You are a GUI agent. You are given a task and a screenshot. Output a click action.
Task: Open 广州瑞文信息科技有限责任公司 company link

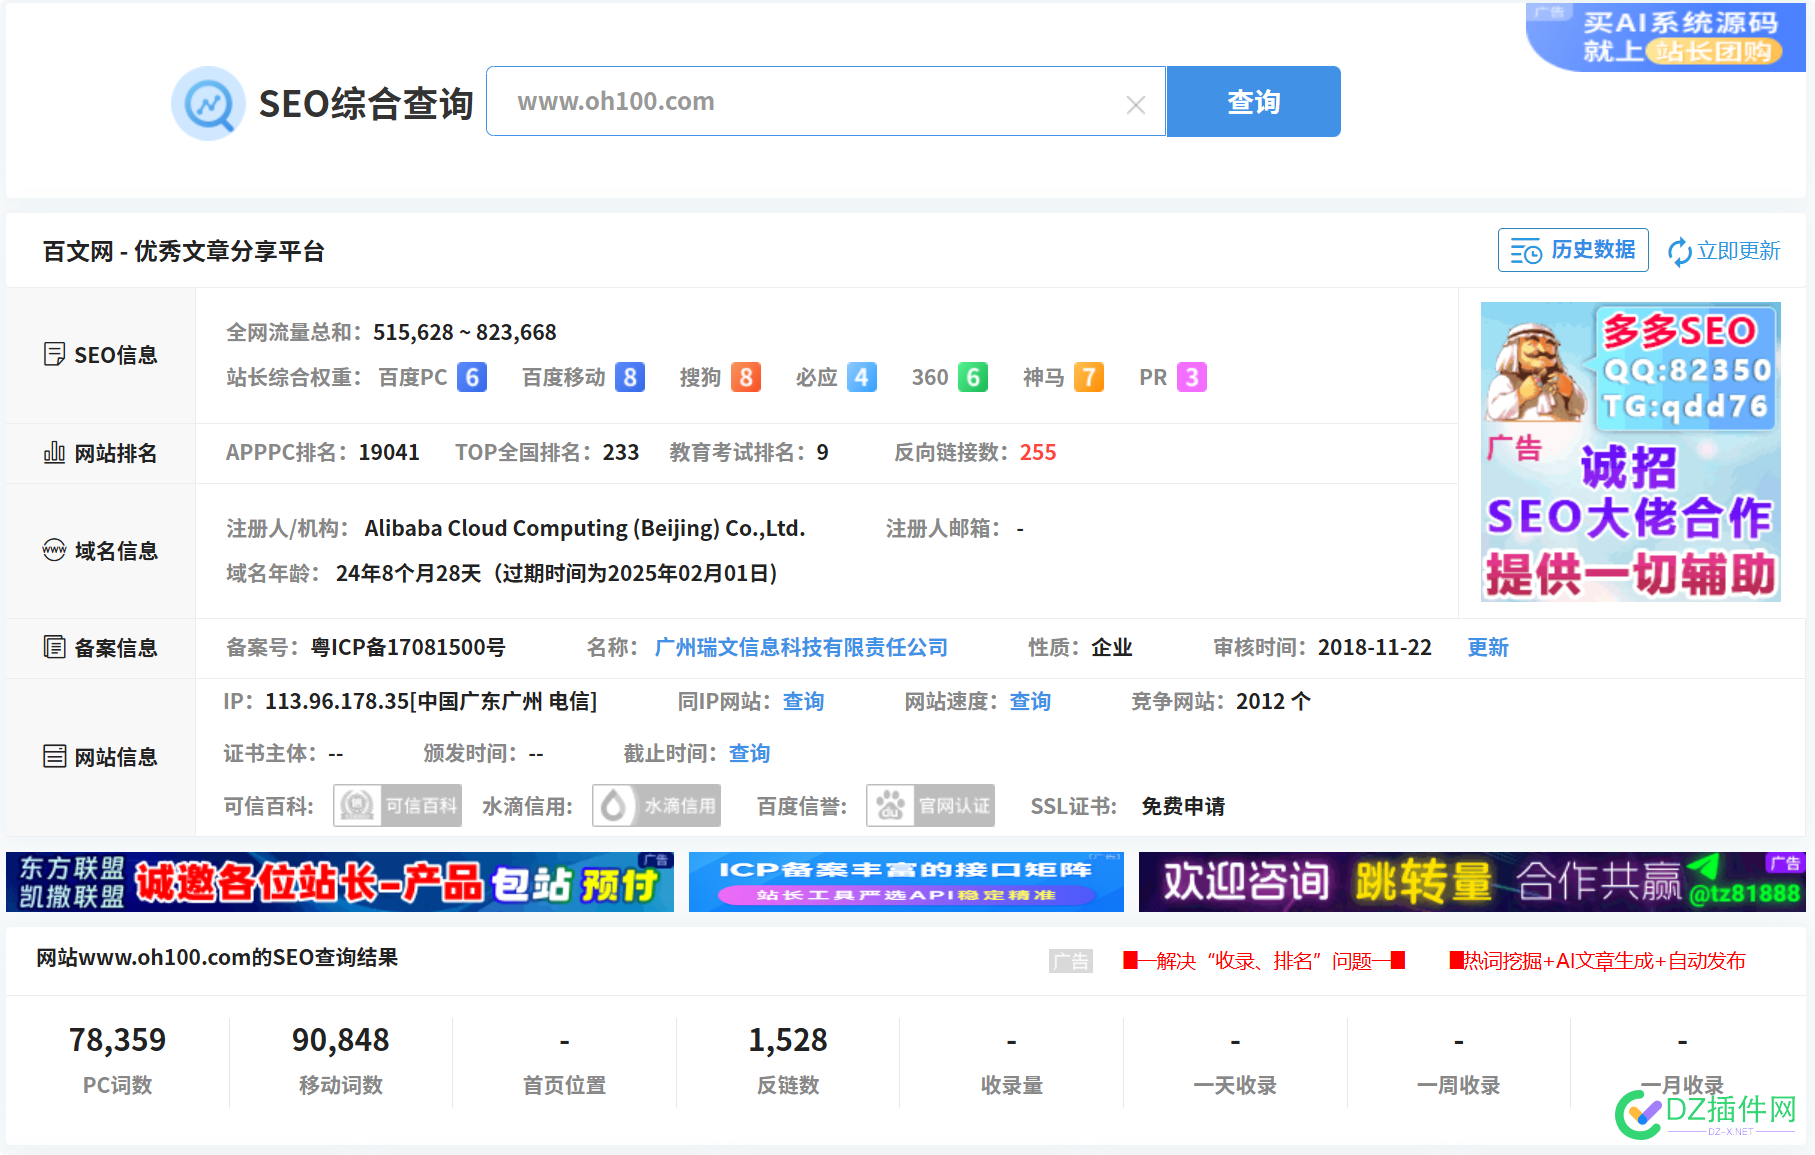point(801,647)
